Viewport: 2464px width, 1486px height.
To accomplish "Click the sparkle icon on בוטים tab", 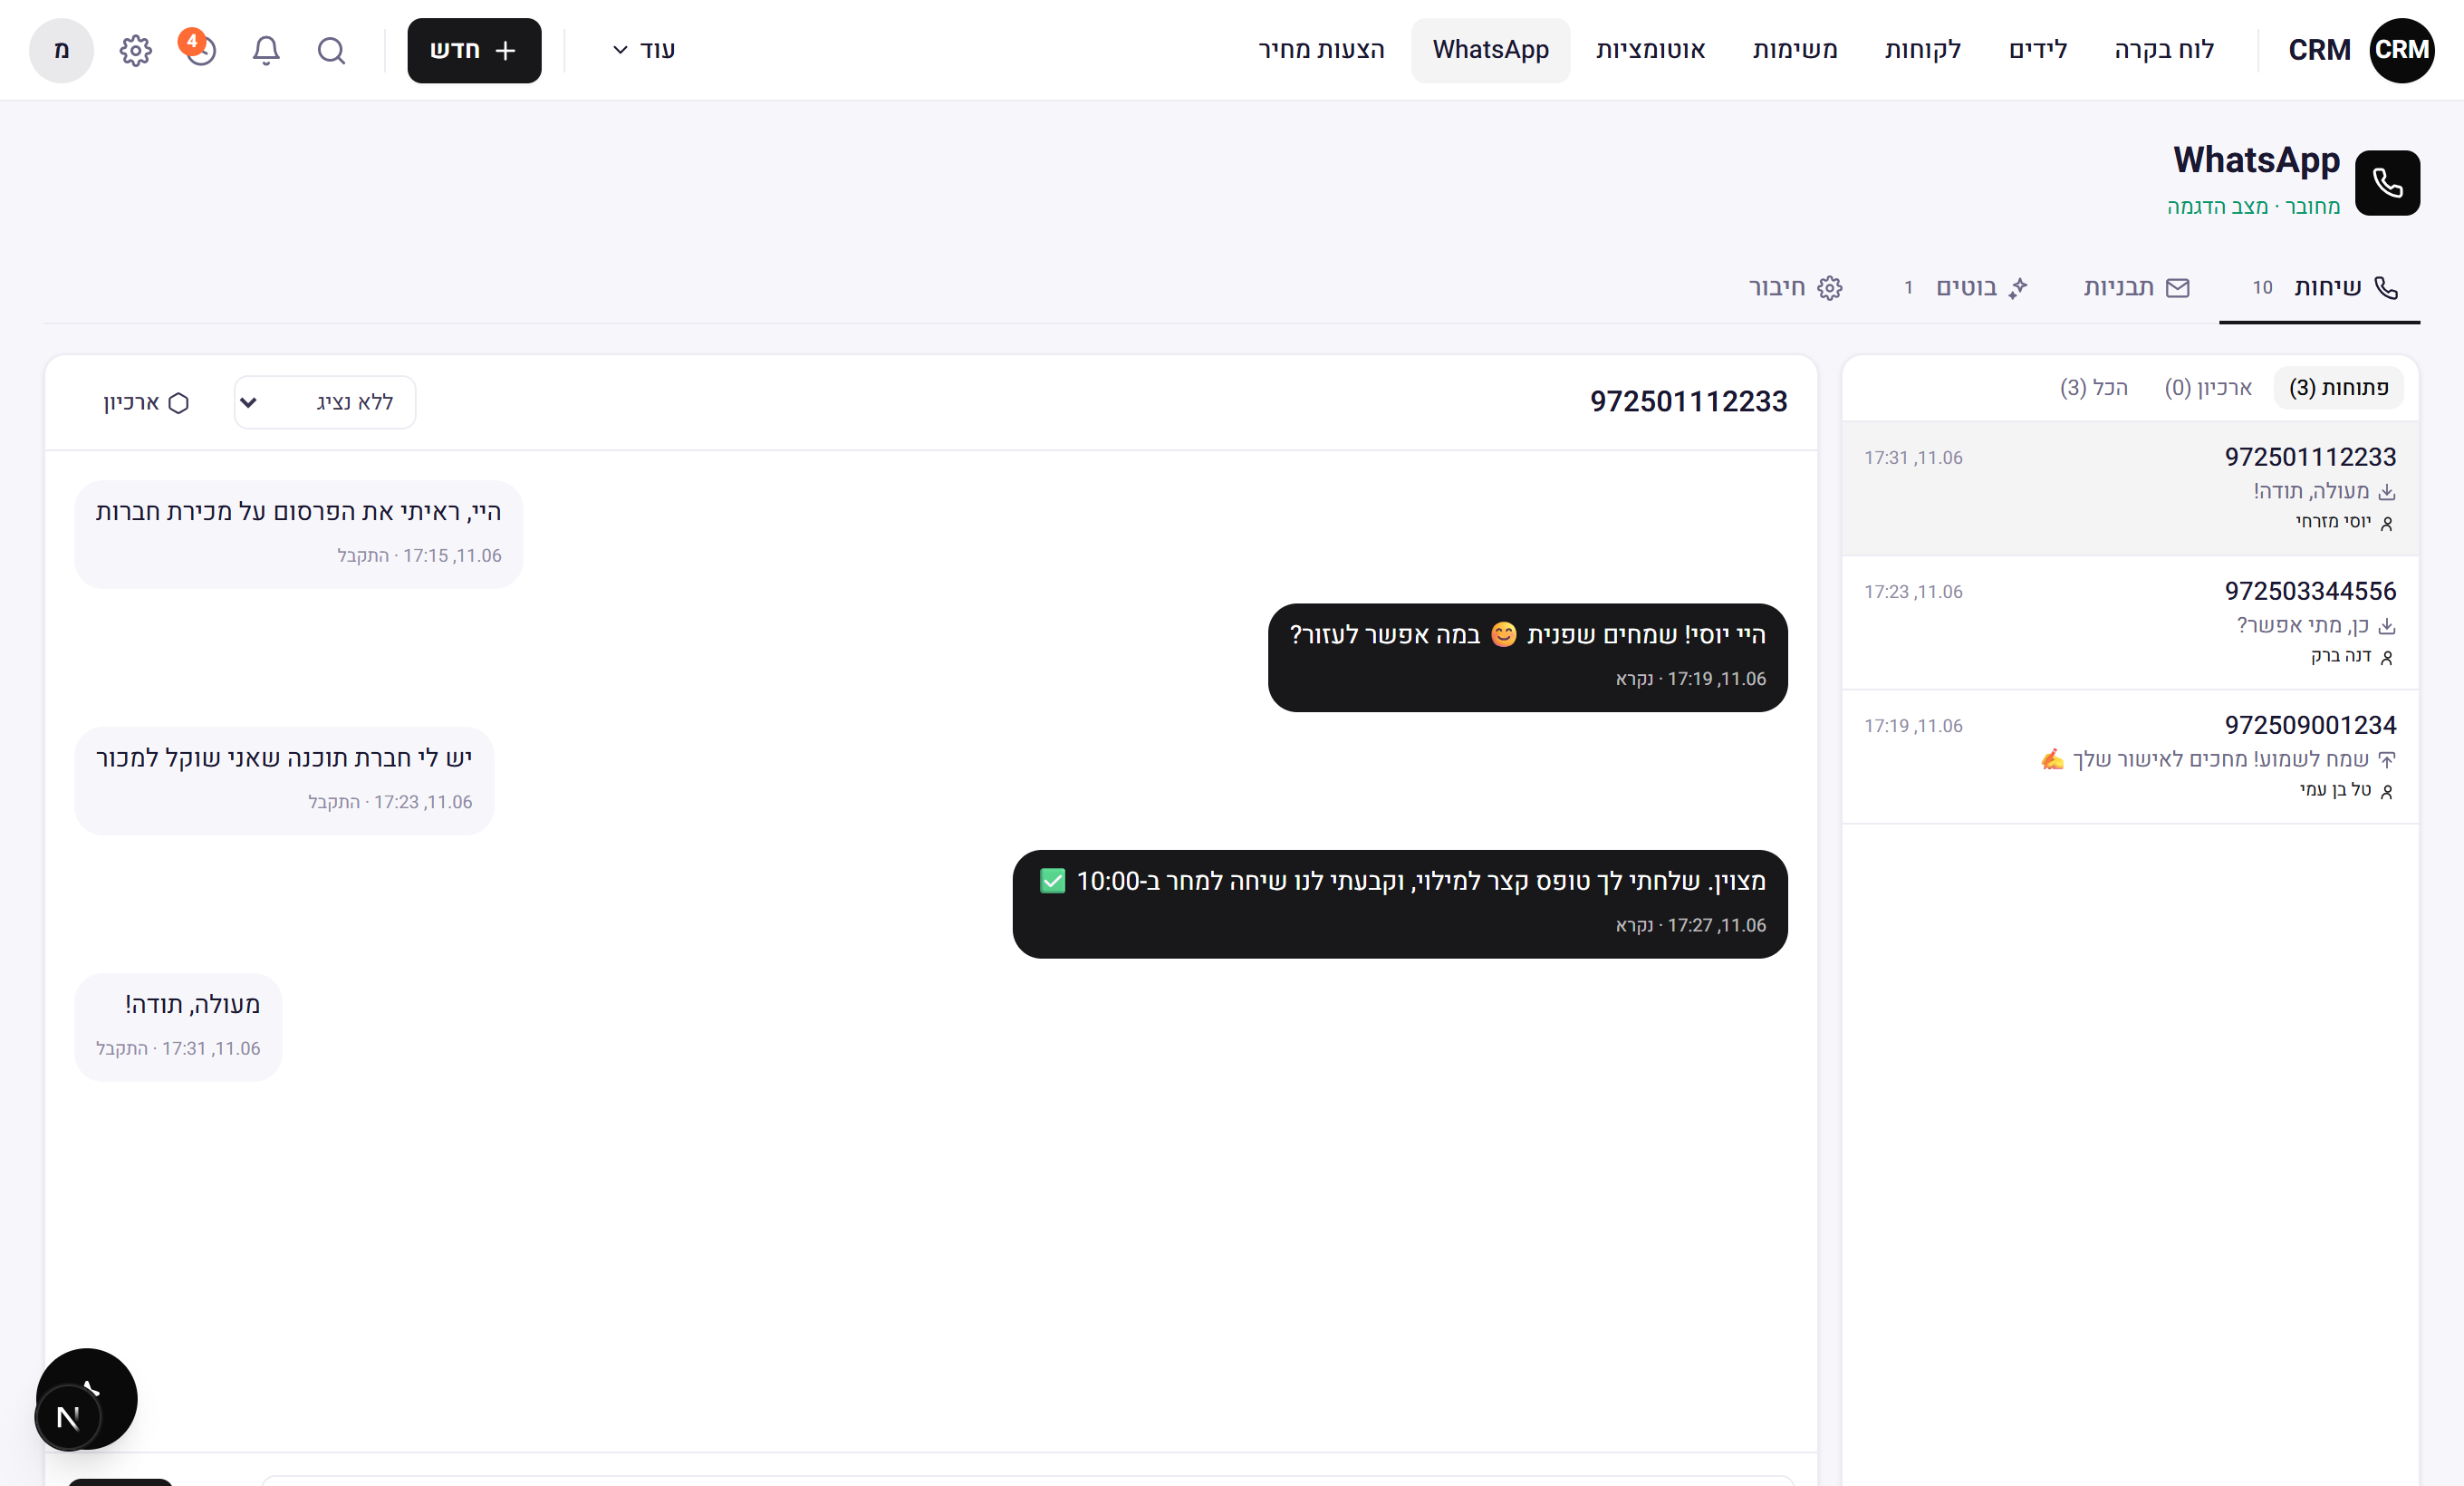I will [2018, 288].
